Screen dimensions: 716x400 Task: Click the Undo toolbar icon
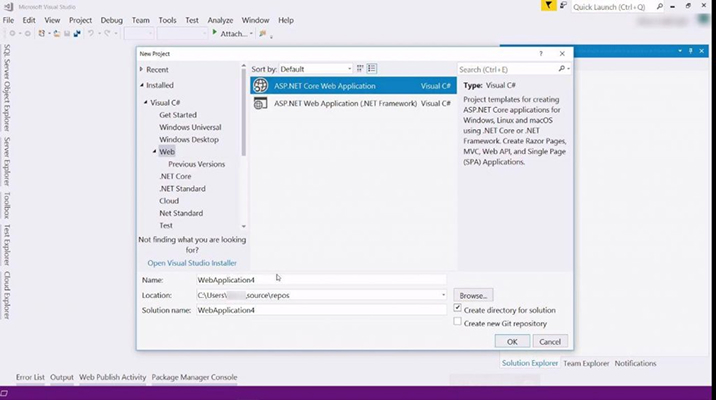(x=91, y=33)
